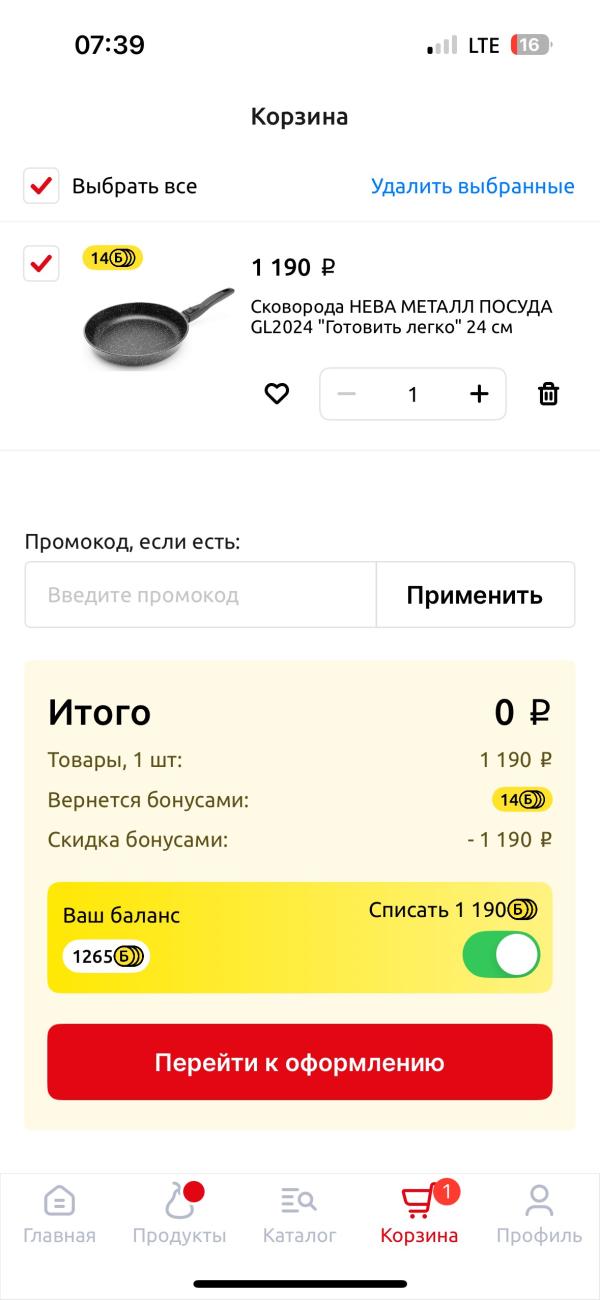Image resolution: width=600 pixels, height=1300 pixels.
Task: Tap the 1265 bonus balance badge
Action: click(107, 956)
